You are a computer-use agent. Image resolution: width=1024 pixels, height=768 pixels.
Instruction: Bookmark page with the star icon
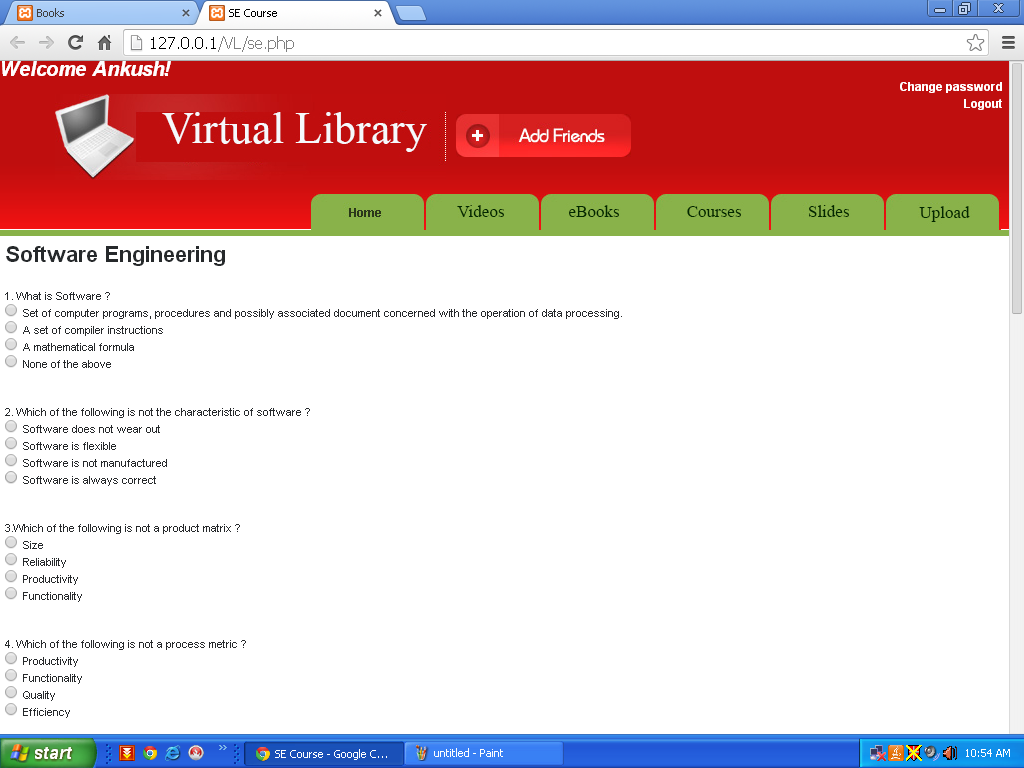[x=975, y=43]
